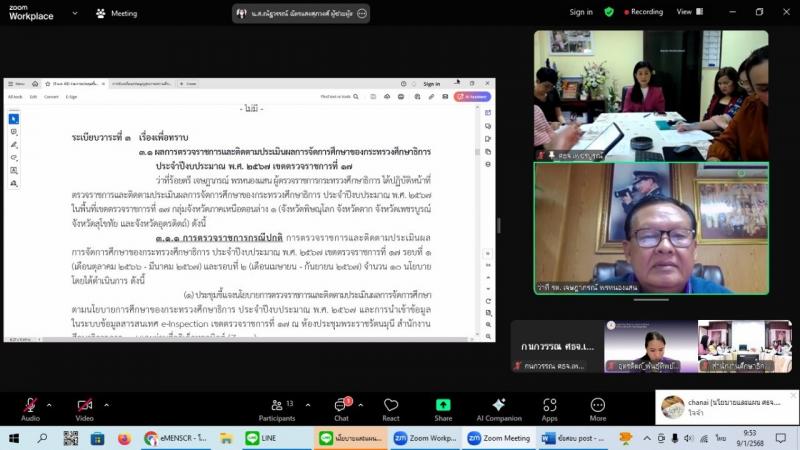
Task: Choose the Acrobat highlighter pen tool
Action: coord(14,145)
